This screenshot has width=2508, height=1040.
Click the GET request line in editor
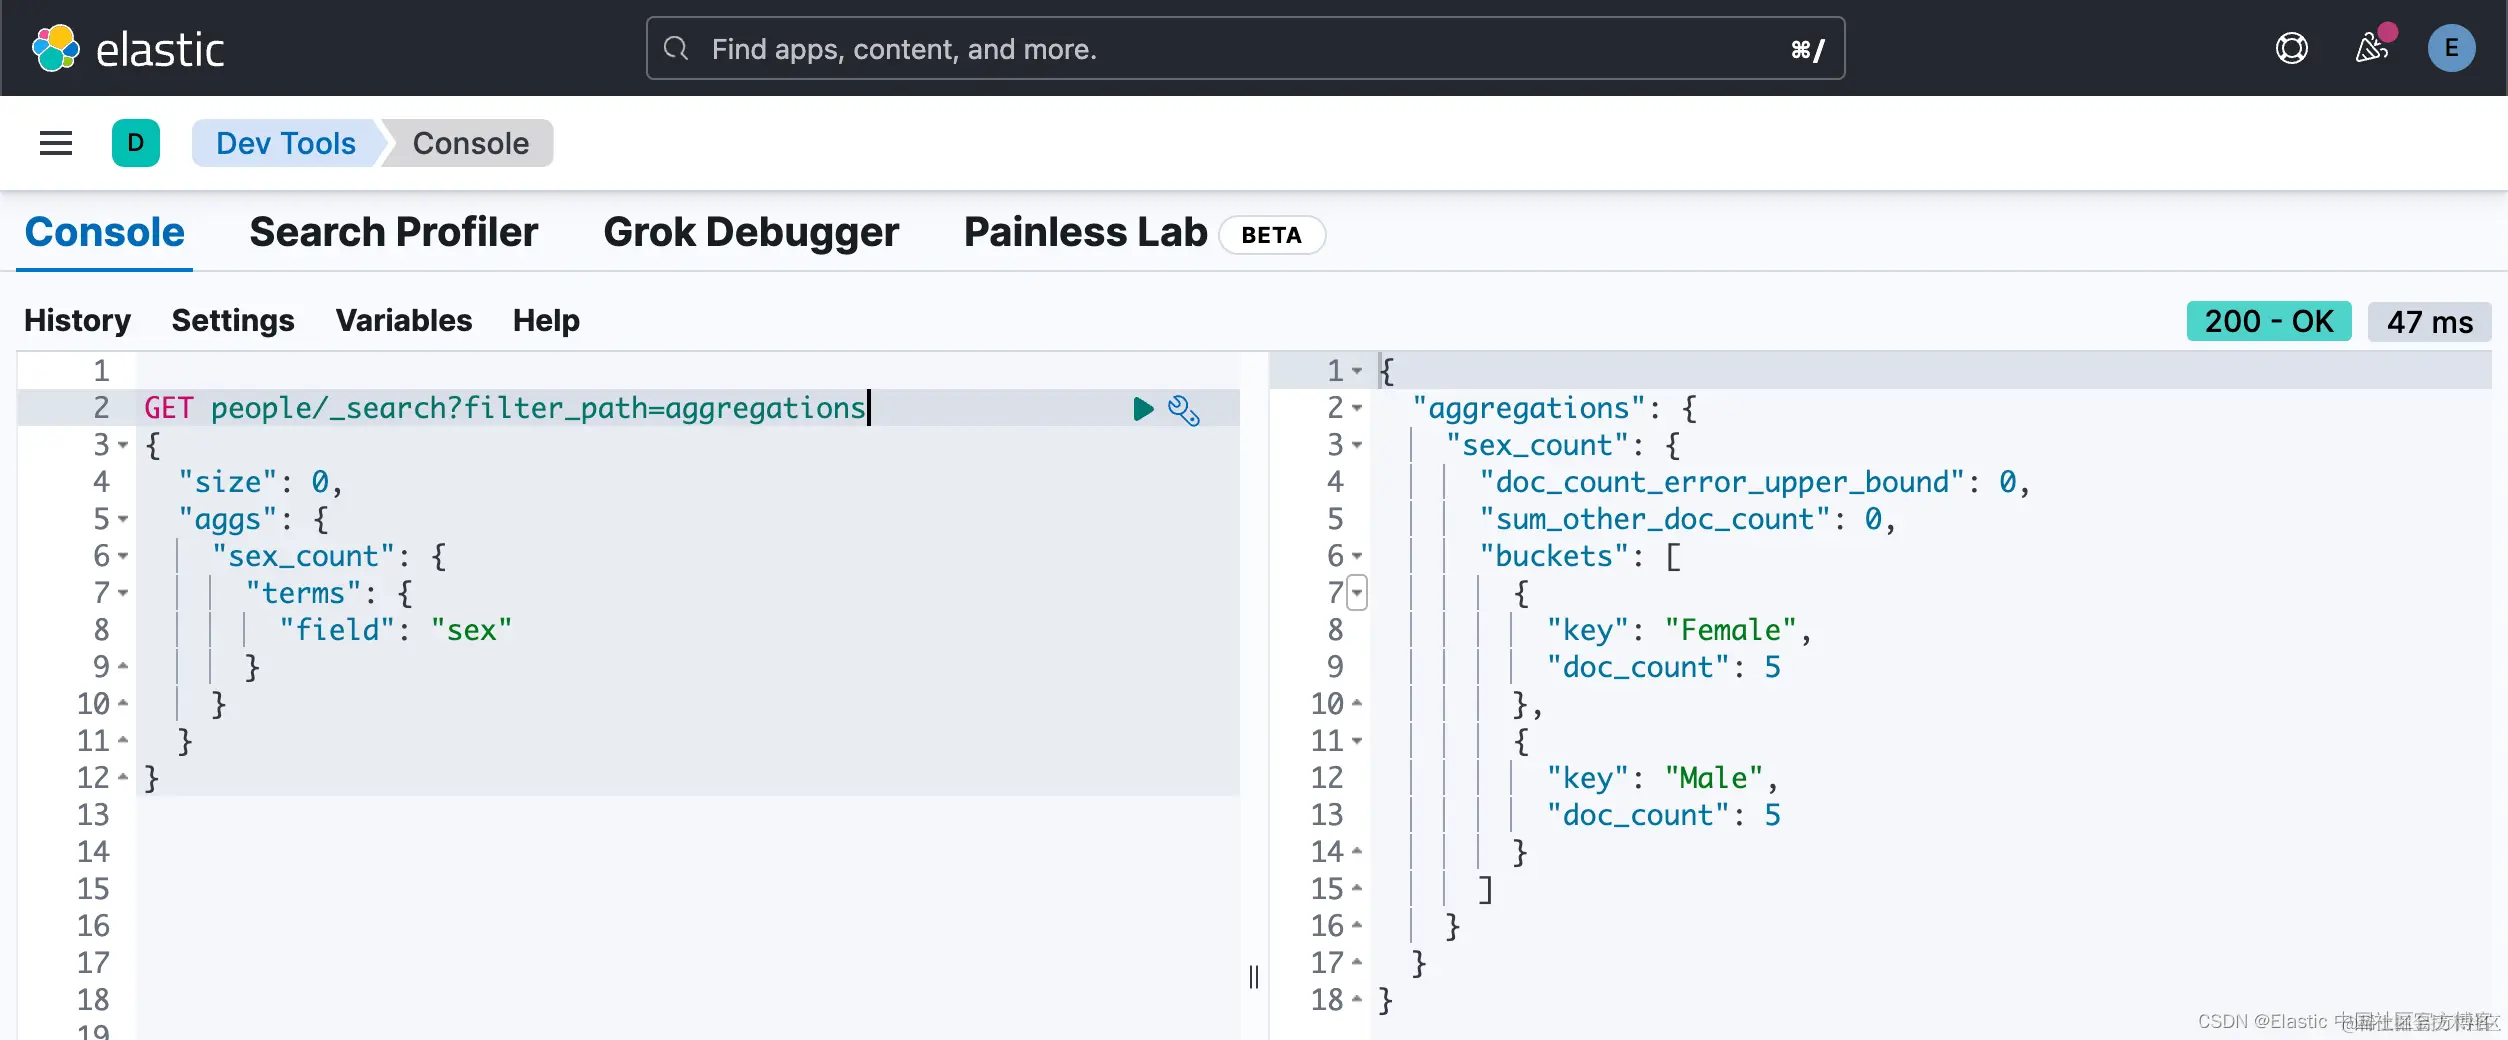[x=505, y=408]
